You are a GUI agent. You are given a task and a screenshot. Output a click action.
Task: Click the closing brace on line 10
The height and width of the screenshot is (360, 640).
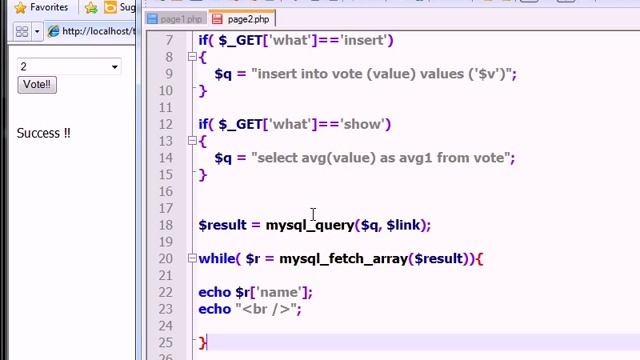click(202, 91)
